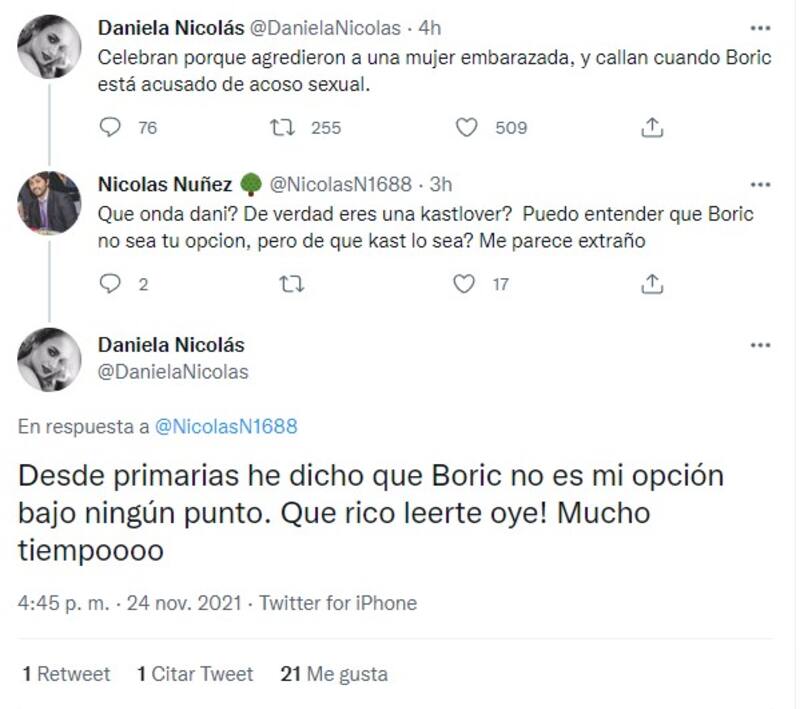Click Nicolas Nuñez's profile picture
800x709 pixels.
coord(49,202)
